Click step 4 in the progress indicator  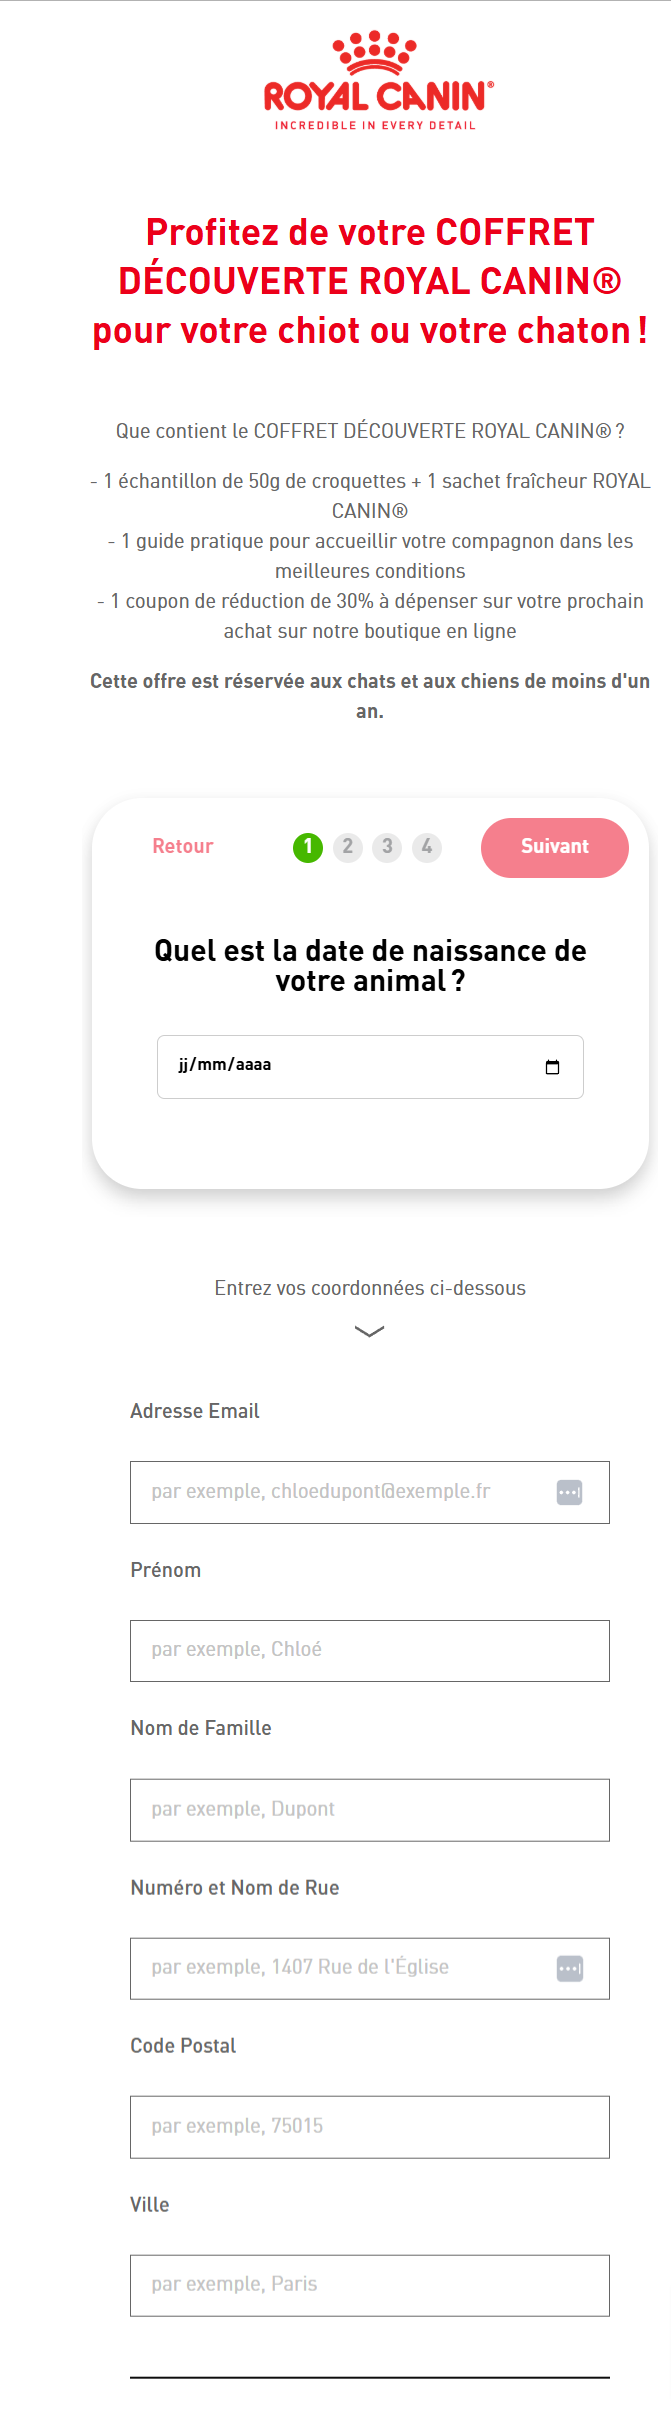coord(427,847)
